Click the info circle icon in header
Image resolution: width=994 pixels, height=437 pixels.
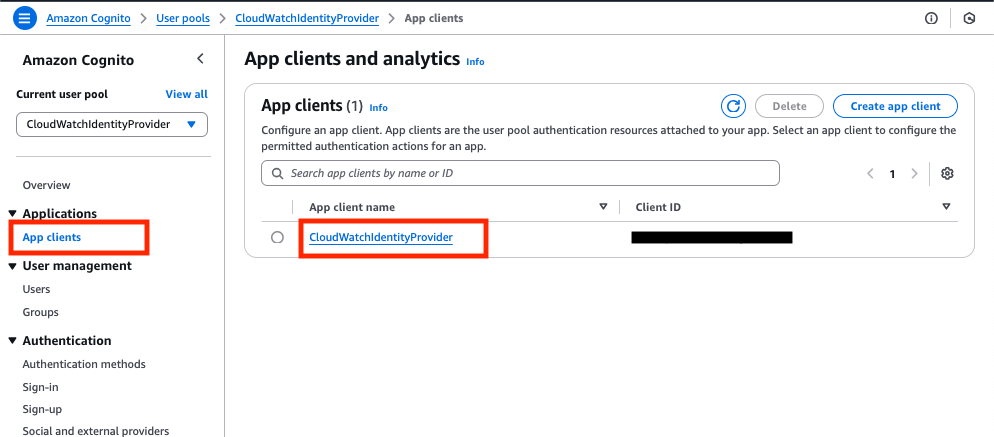(x=931, y=18)
